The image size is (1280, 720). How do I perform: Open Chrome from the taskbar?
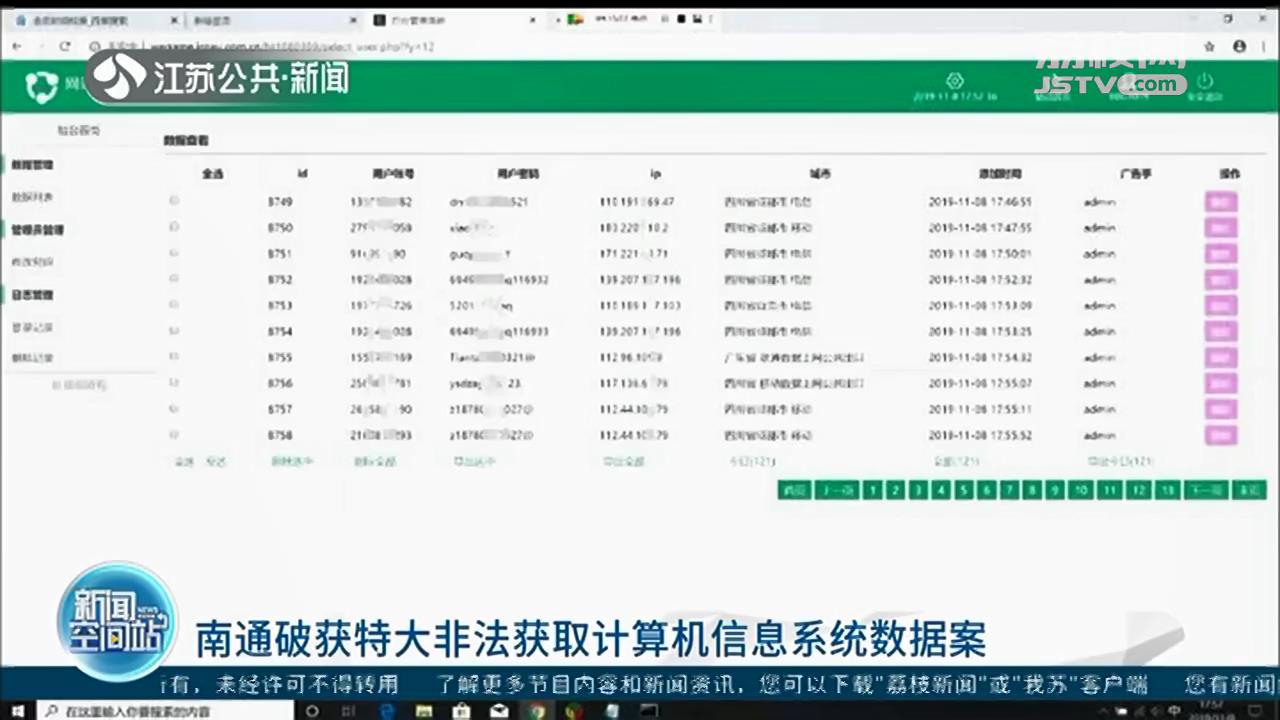pyautogui.click(x=537, y=712)
